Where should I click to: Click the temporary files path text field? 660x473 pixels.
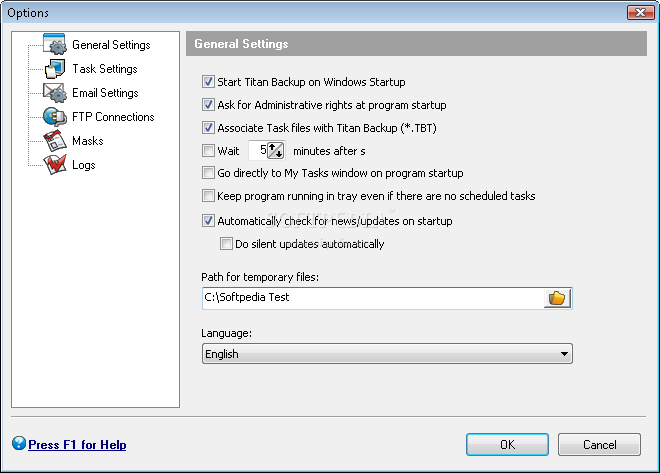coord(371,297)
